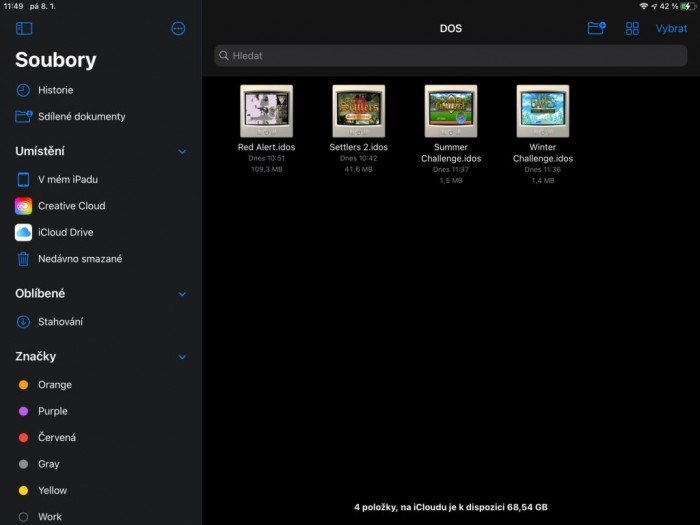Image resolution: width=700 pixels, height=525 pixels.
Task: Click the V mém iPadu device icon
Action: coord(23,179)
